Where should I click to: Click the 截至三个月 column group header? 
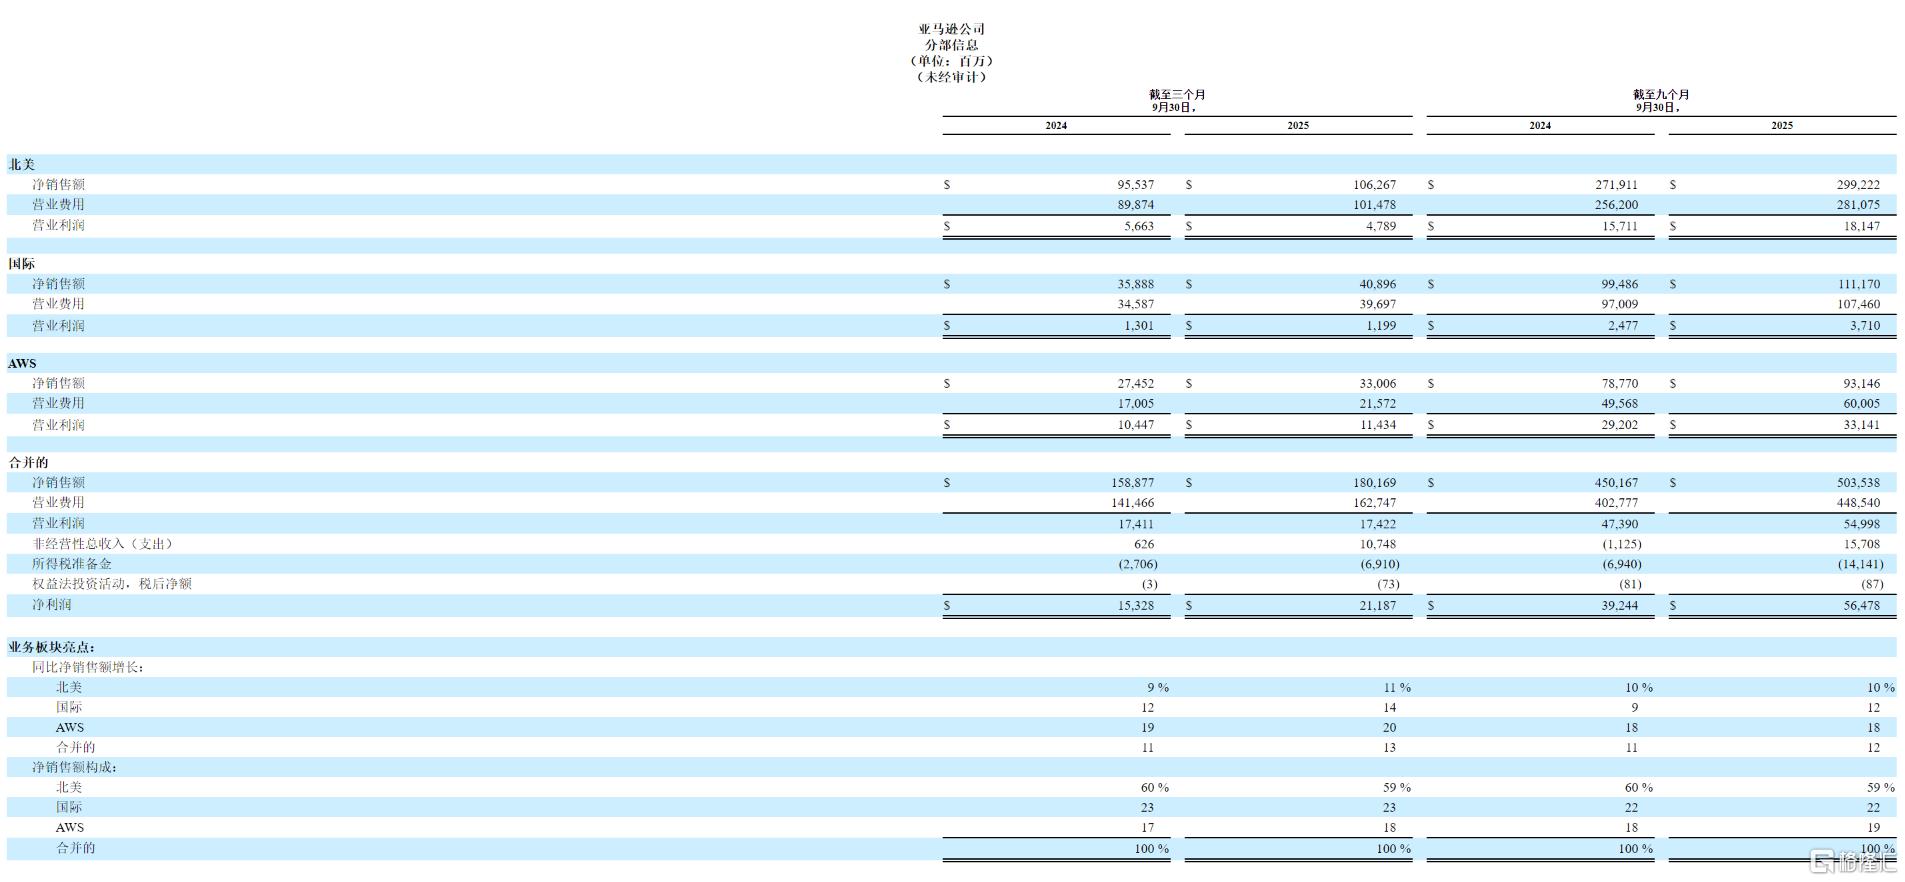pos(1177,95)
